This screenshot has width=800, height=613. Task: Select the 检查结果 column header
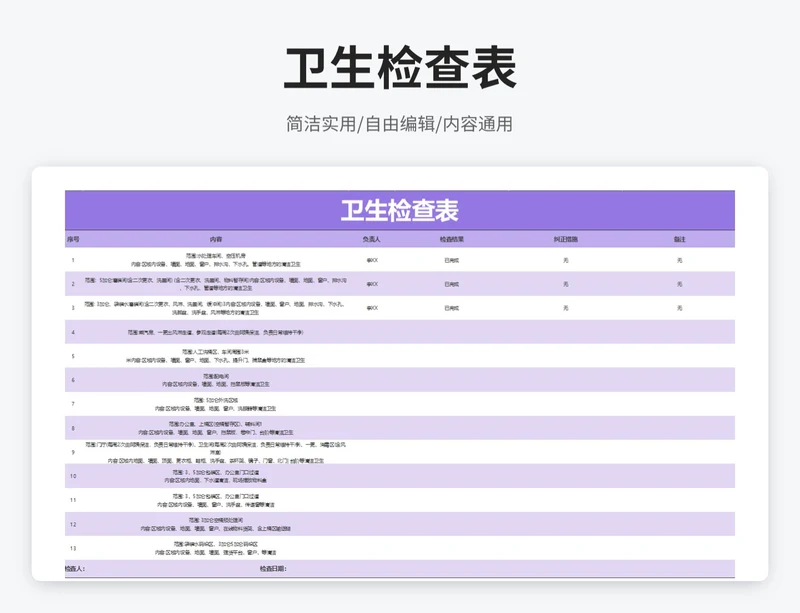pos(452,239)
